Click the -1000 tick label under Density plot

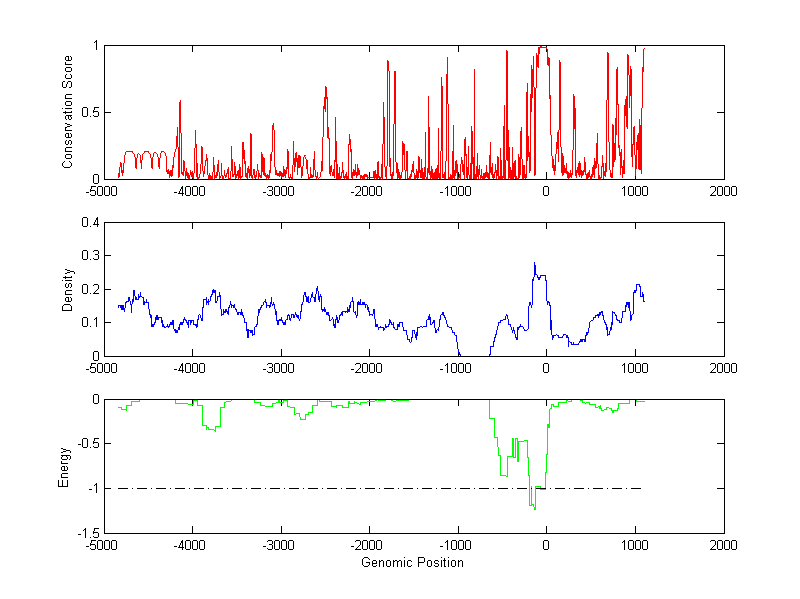456,369
